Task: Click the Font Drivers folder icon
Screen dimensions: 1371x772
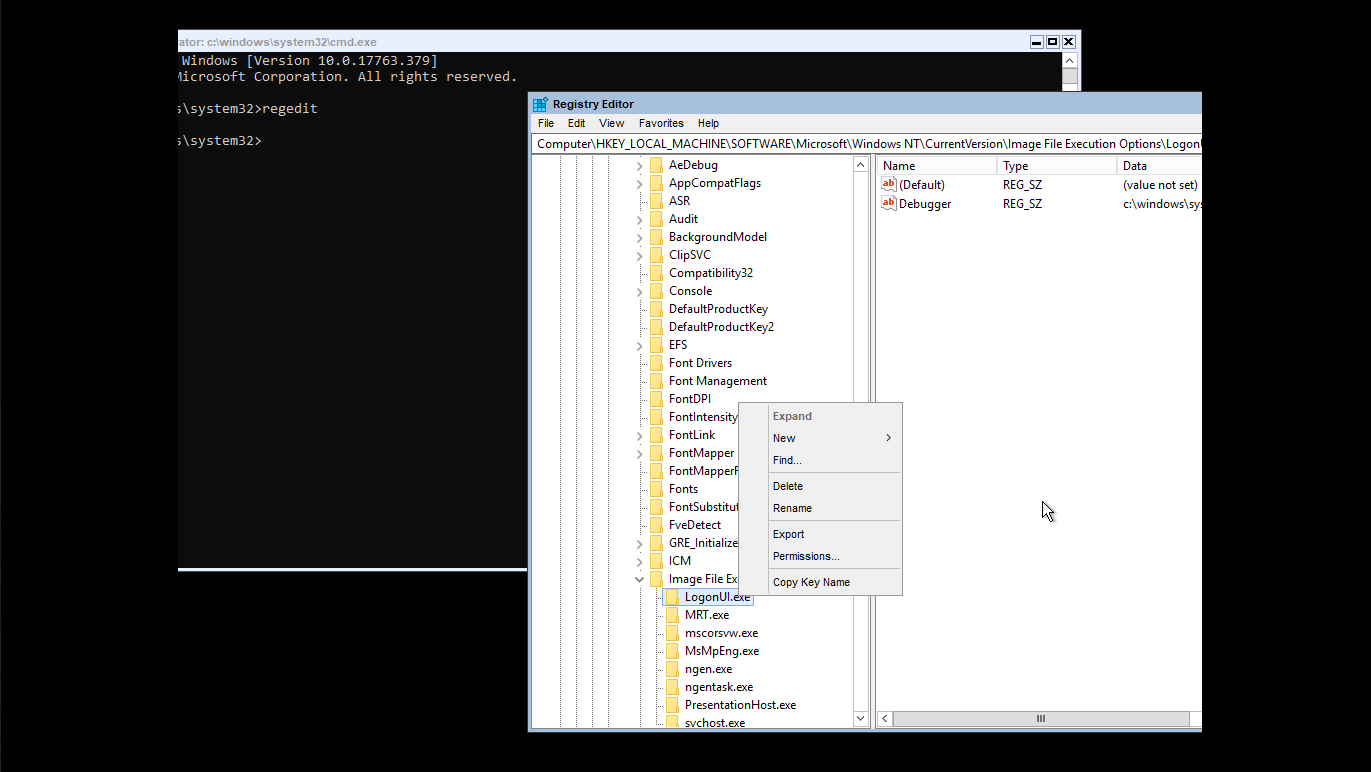Action: [x=656, y=363]
